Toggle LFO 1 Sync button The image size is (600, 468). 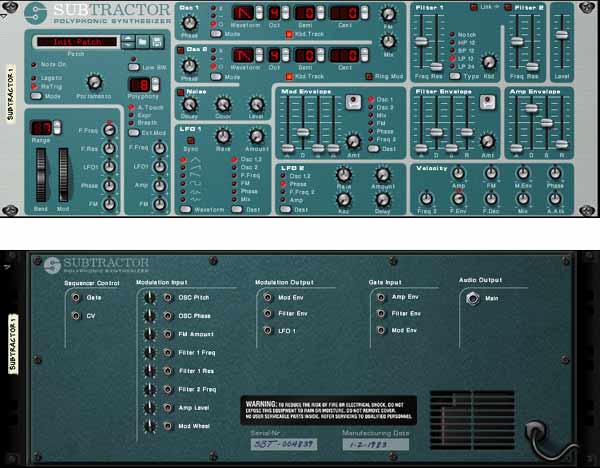[x=191, y=140]
